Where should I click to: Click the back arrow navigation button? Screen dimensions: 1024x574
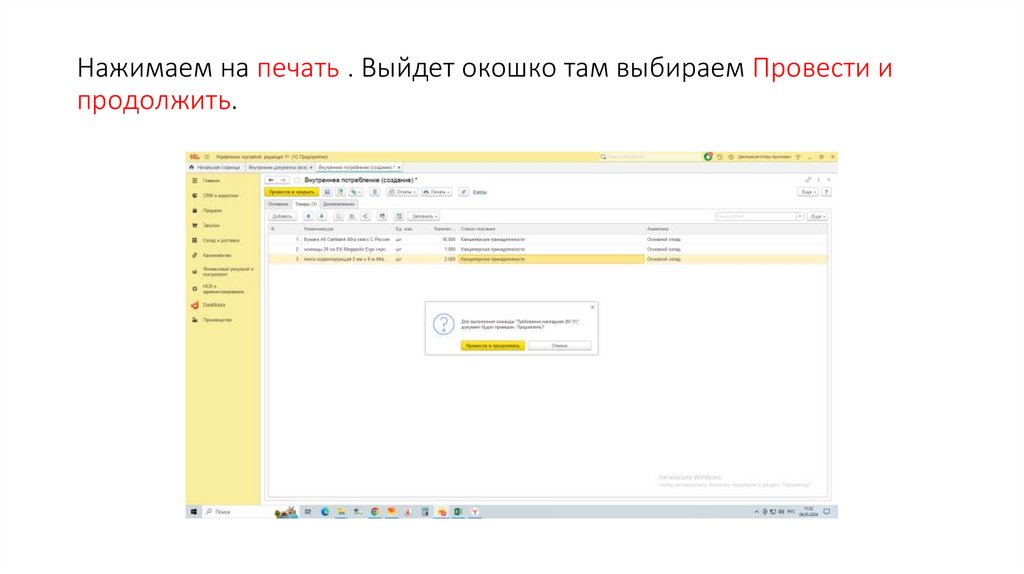pyautogui.click(x=271, y=180)
